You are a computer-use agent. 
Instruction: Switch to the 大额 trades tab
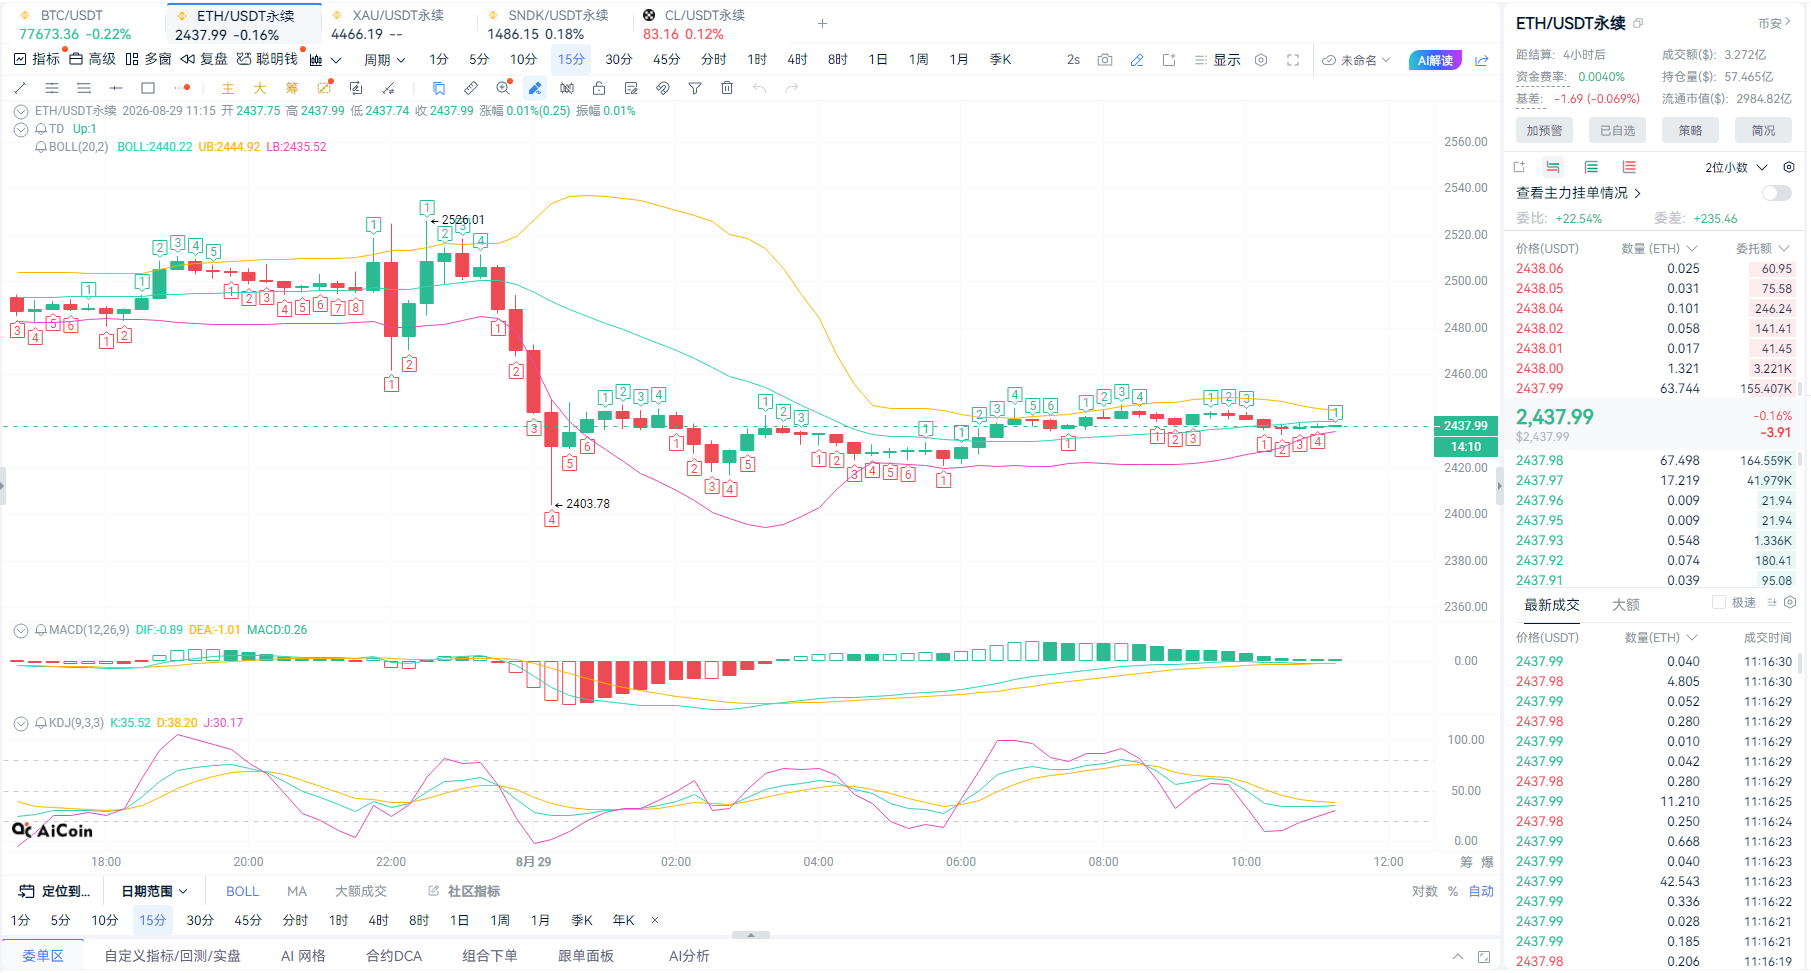(x=1626, y=604)
